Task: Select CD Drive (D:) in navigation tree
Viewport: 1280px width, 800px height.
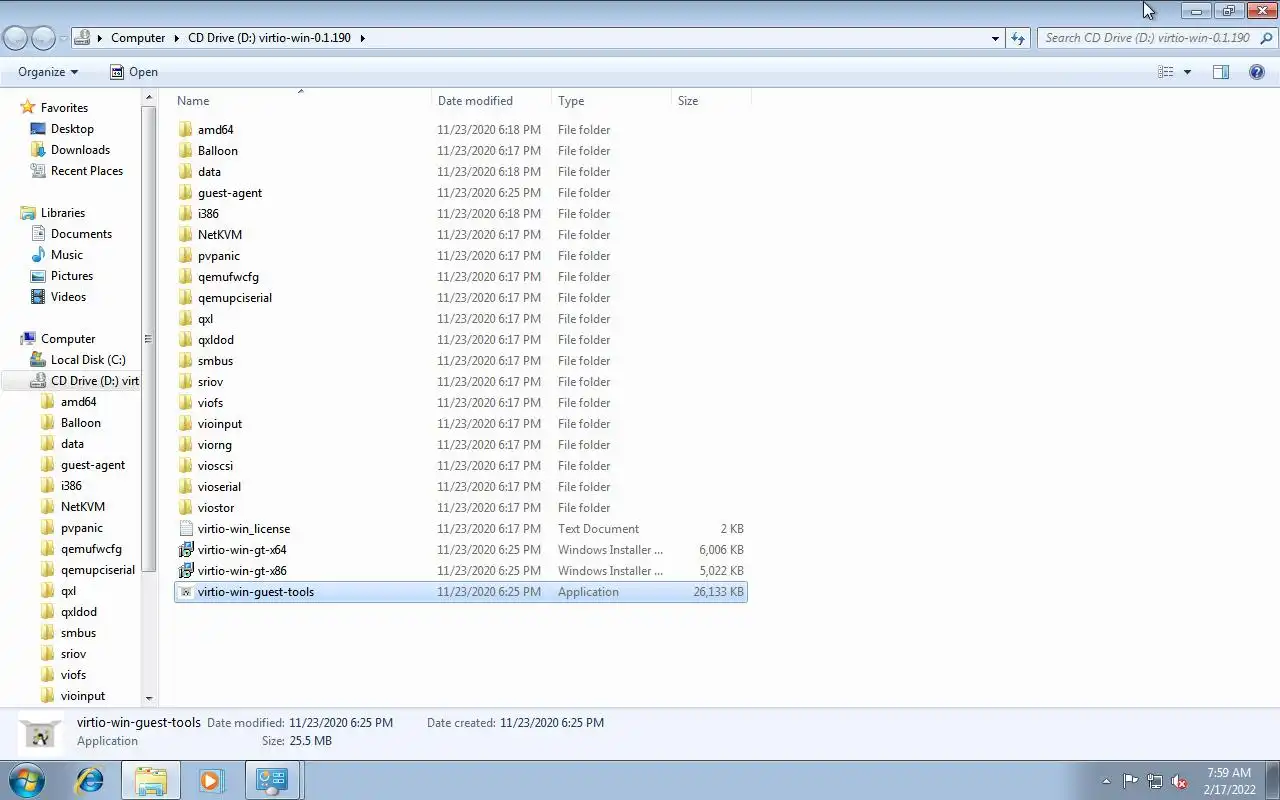Action: (x=72, y=381)
